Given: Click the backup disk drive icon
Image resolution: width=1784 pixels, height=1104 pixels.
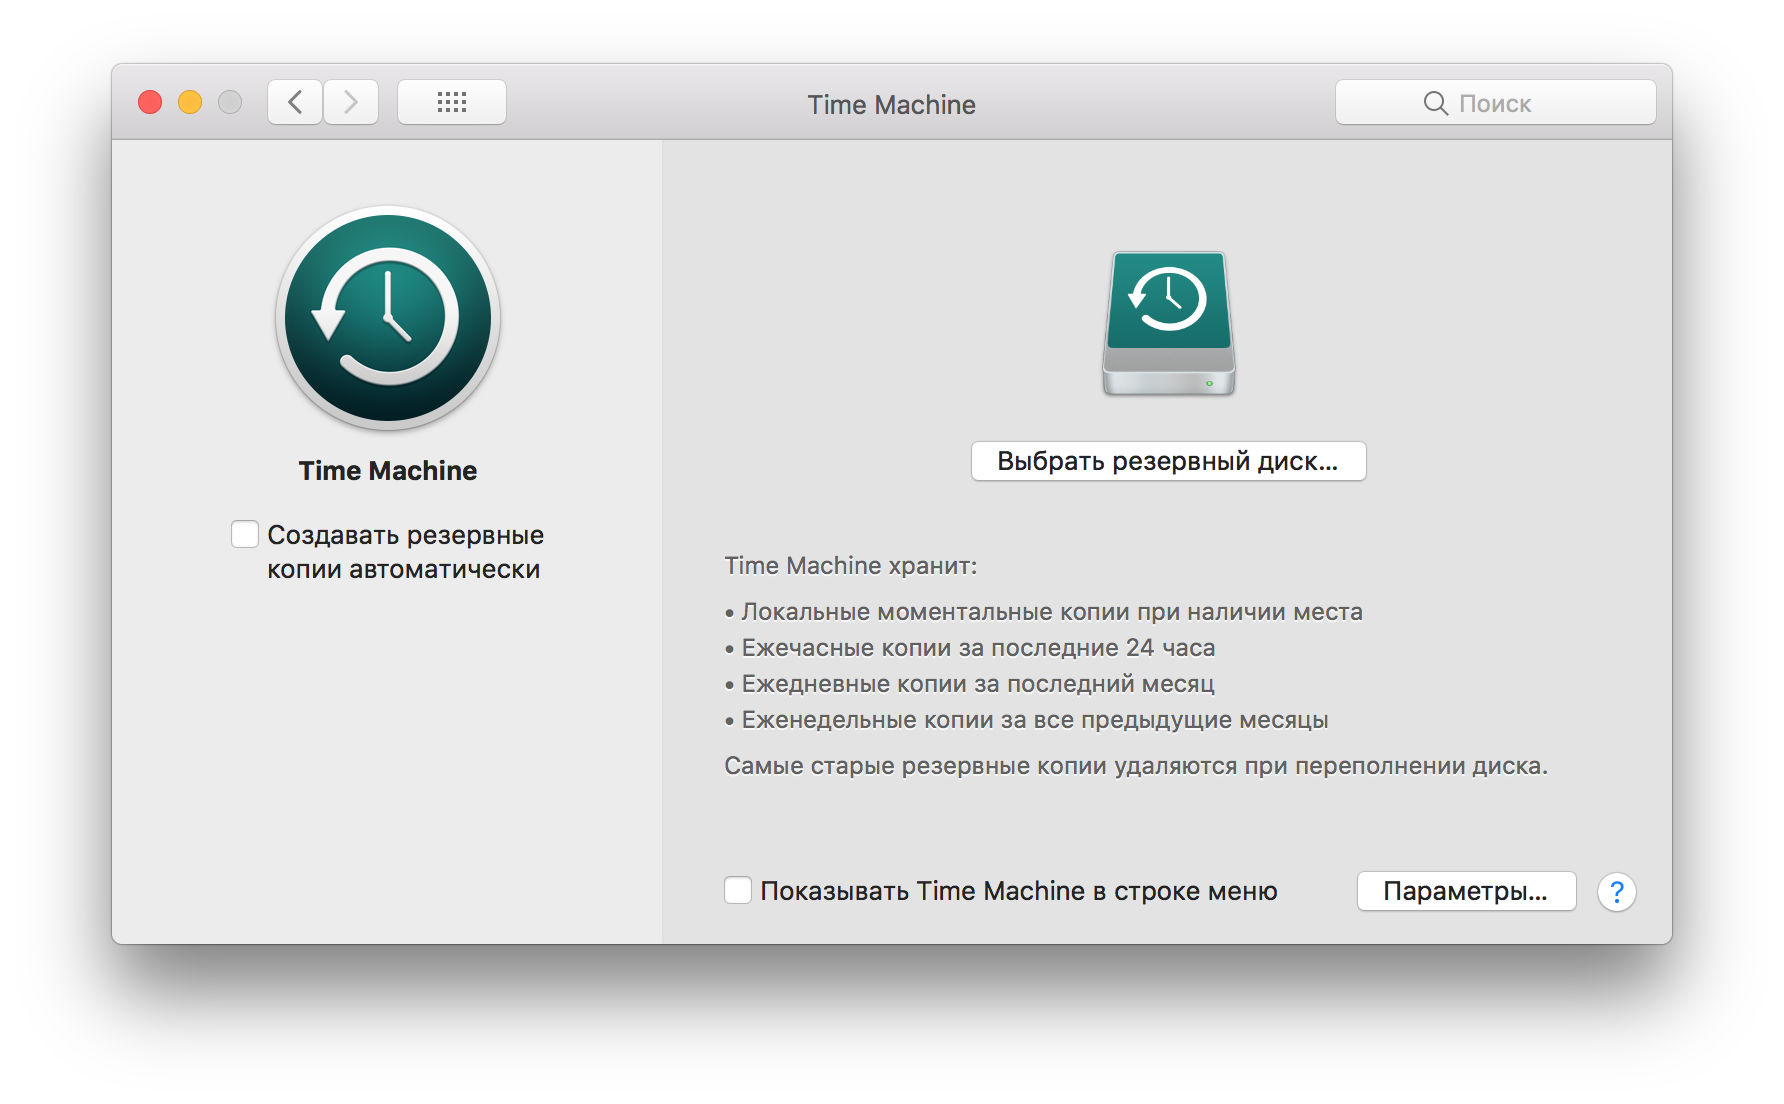Looking at the screenshot, I should point(1169,323).
